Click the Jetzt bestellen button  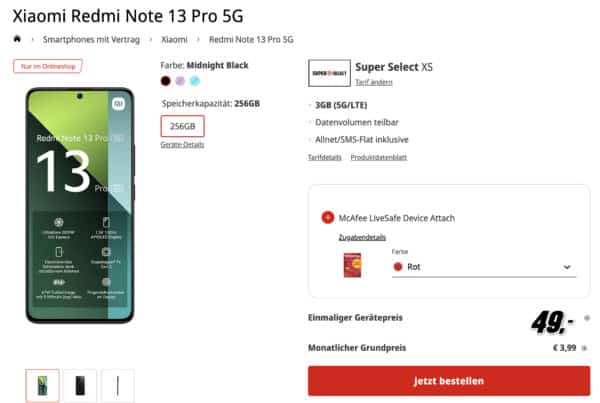(x=448, y=381)
